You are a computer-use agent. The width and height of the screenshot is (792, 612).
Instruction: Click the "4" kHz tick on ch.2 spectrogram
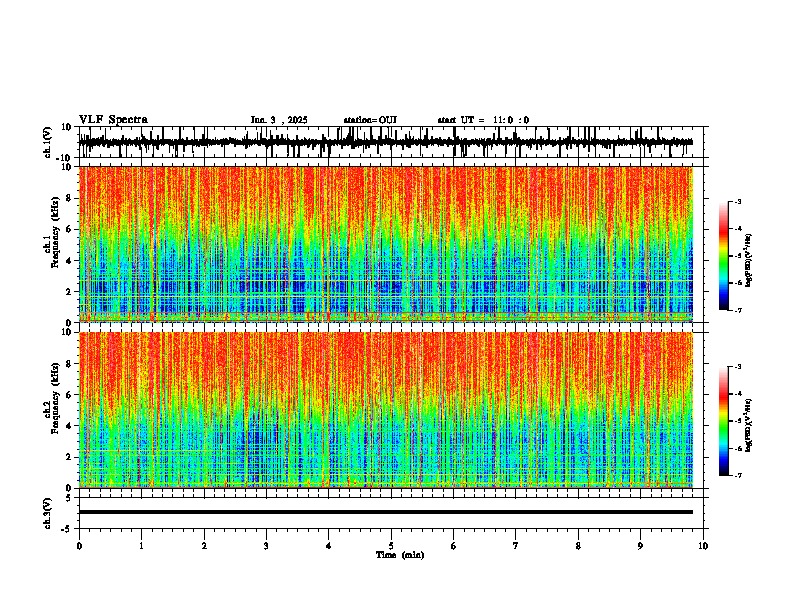[69, 426]
